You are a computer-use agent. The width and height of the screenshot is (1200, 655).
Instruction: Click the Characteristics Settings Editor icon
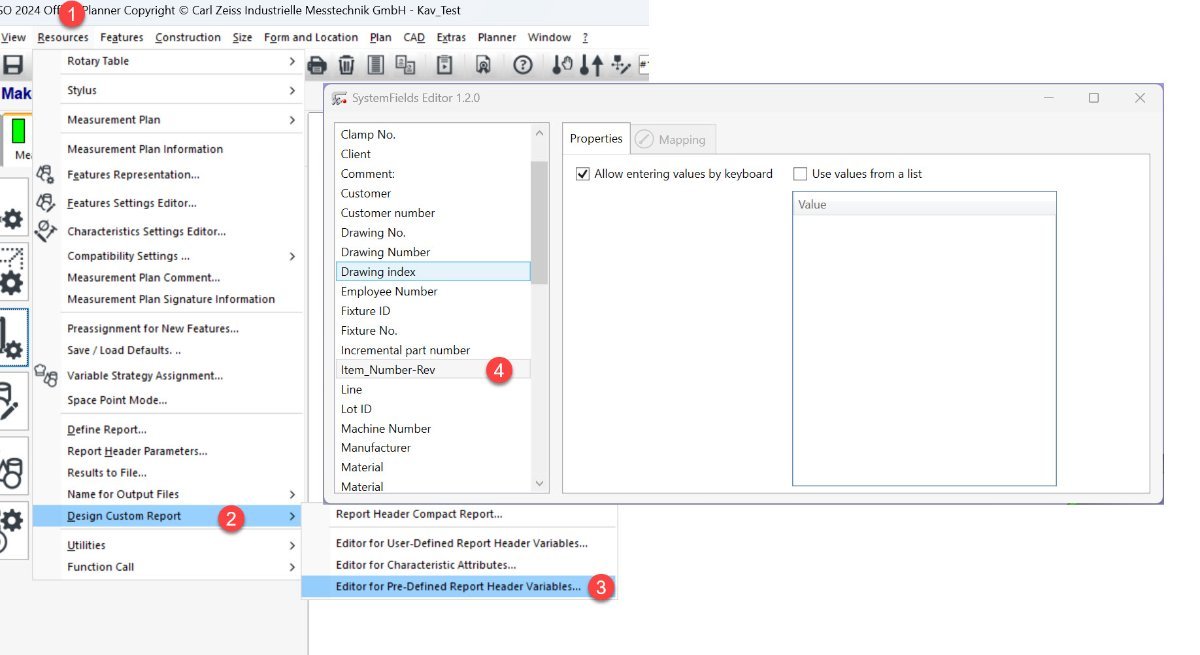pyautogui.click(x=45, y=231)
